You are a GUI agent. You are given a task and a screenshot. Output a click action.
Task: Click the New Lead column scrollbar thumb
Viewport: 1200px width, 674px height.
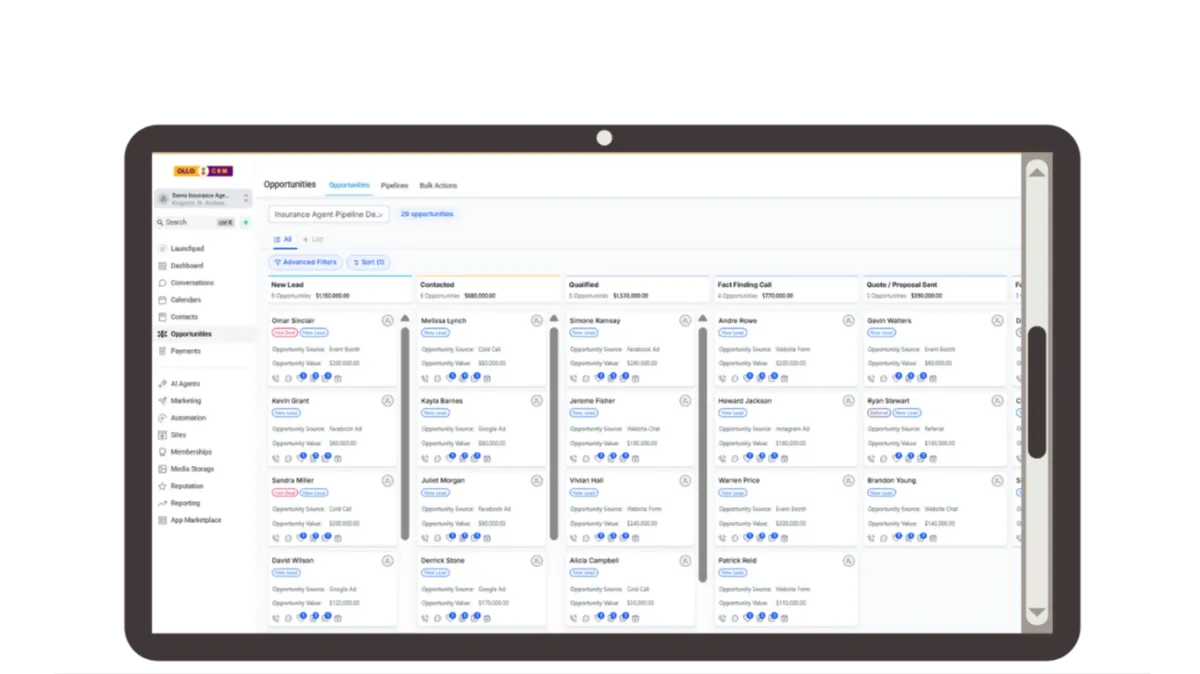point(405,433)
